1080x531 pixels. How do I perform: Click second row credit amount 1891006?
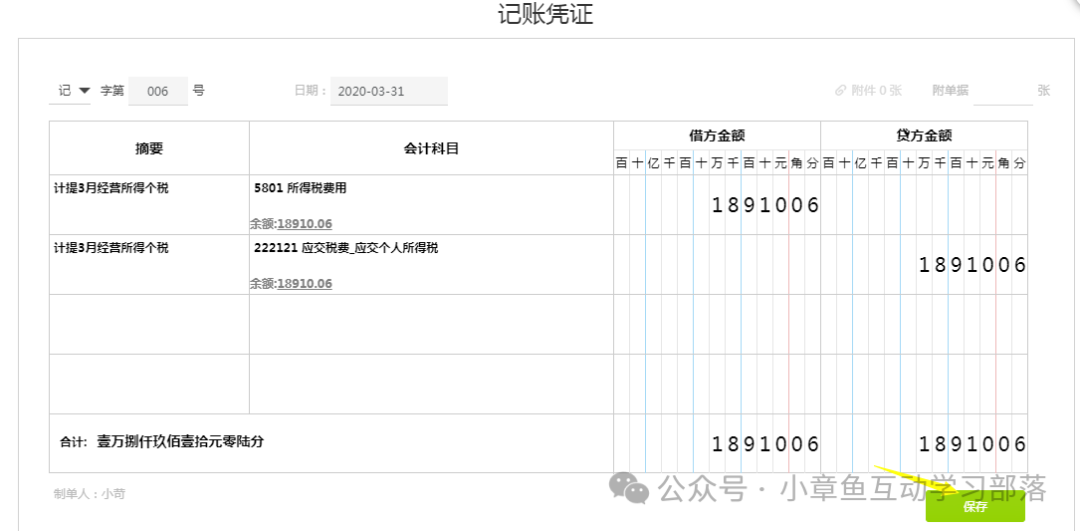click(972, 265)
